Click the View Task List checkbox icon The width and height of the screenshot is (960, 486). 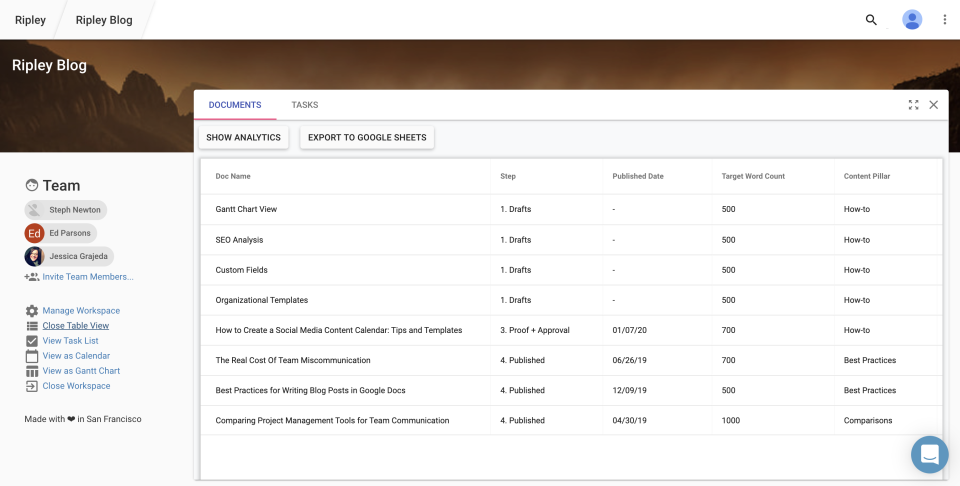point(32,341)
